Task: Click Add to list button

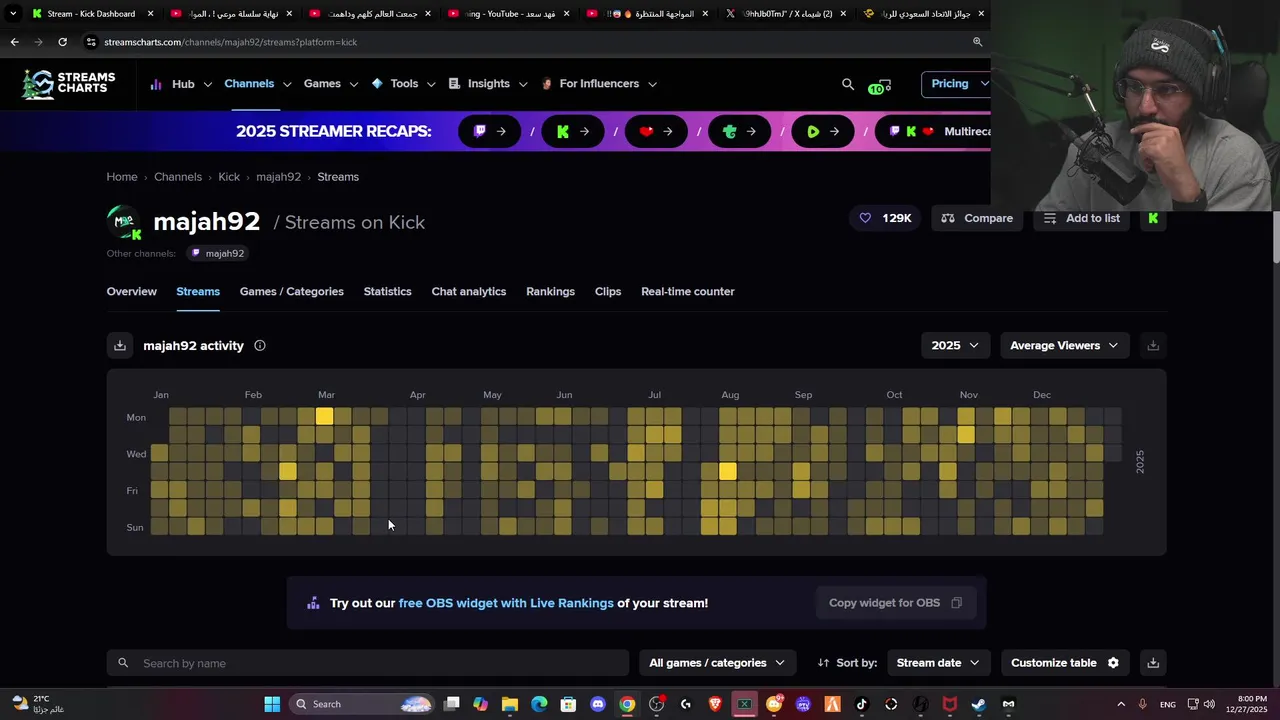Action: point(1082,218)
